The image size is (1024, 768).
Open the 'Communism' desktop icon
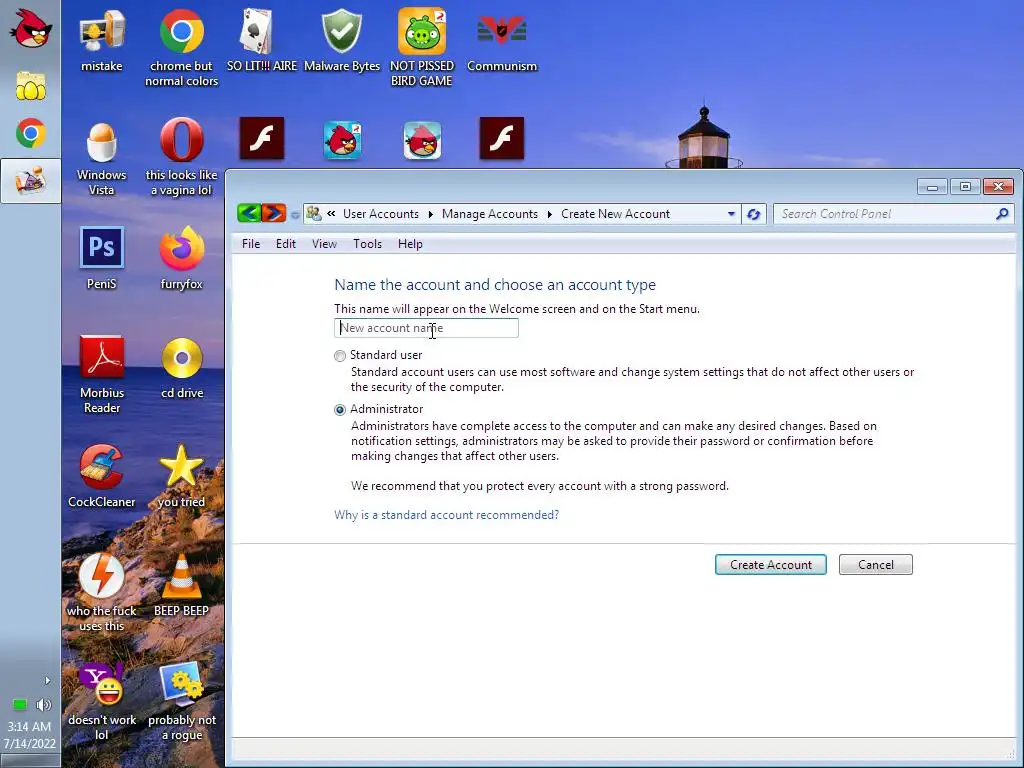[502, 39]
